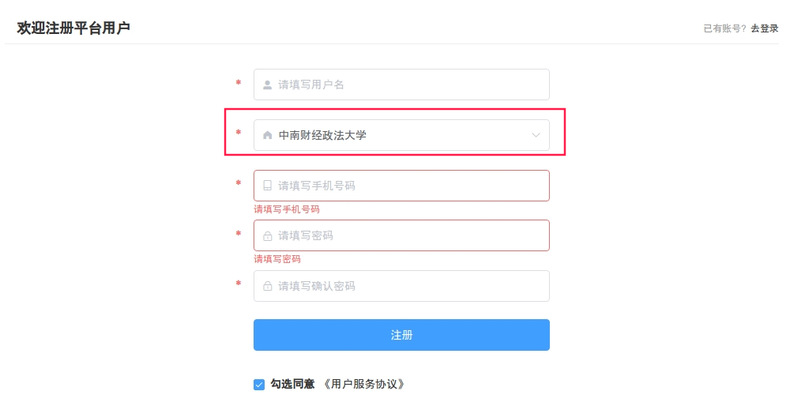Select the 请填写确认密码 input field
The width and height of the screenshot is (799, 410).
tap(410, 286)
